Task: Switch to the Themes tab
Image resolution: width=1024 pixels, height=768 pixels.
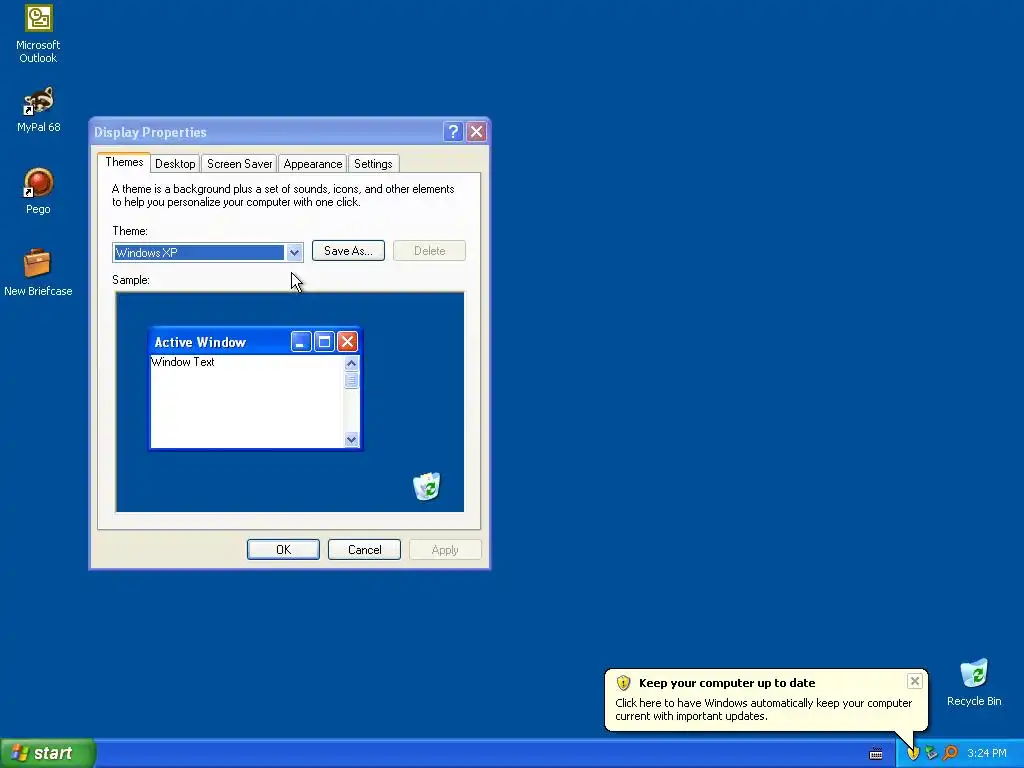Action: coord(124,162)
